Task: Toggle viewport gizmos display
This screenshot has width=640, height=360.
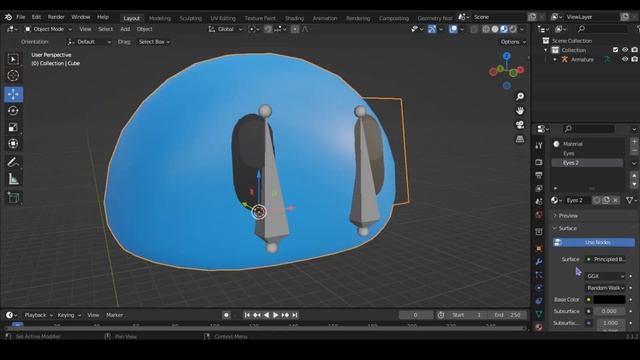Action: 432,29
